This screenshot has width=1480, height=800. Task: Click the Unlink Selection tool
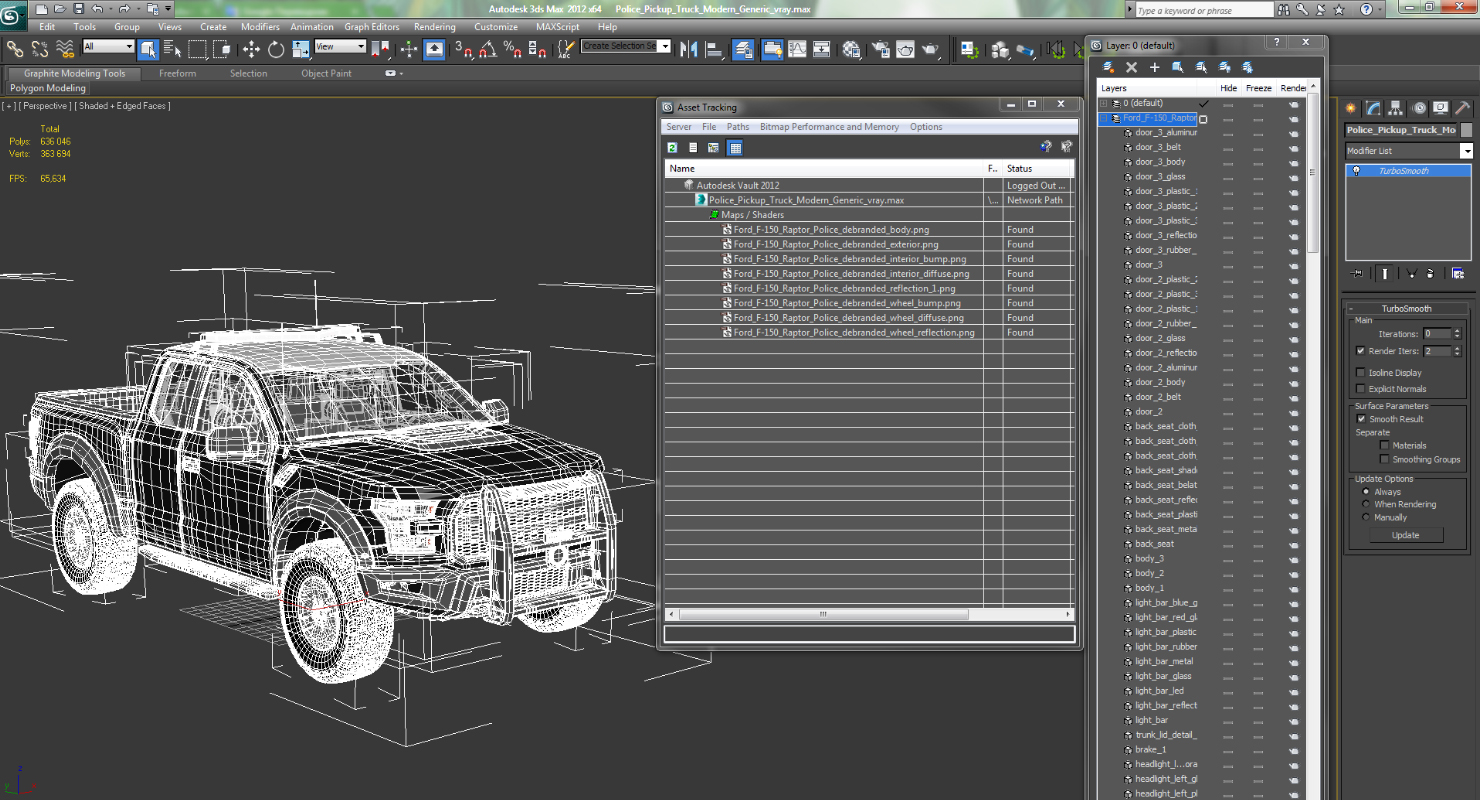(40, 48)
